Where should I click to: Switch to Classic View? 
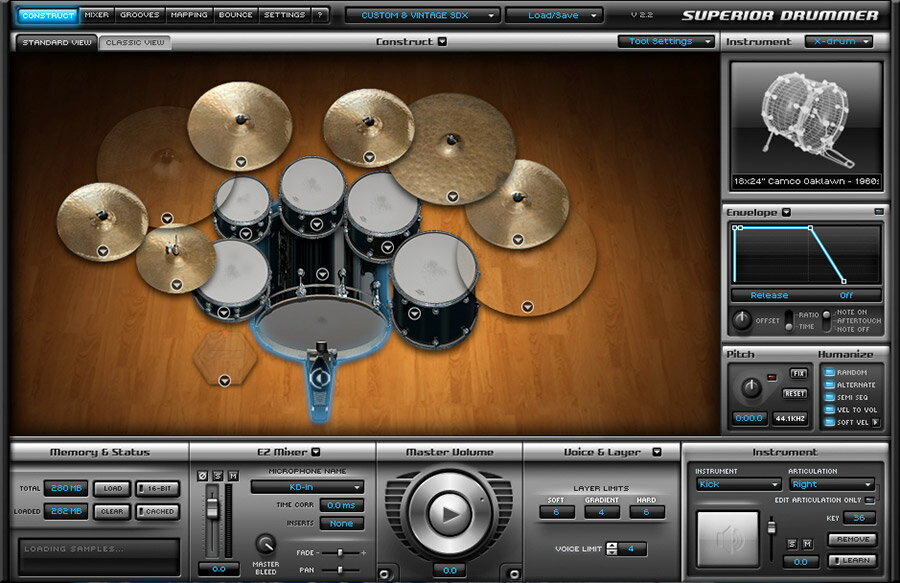pos(137,42)
